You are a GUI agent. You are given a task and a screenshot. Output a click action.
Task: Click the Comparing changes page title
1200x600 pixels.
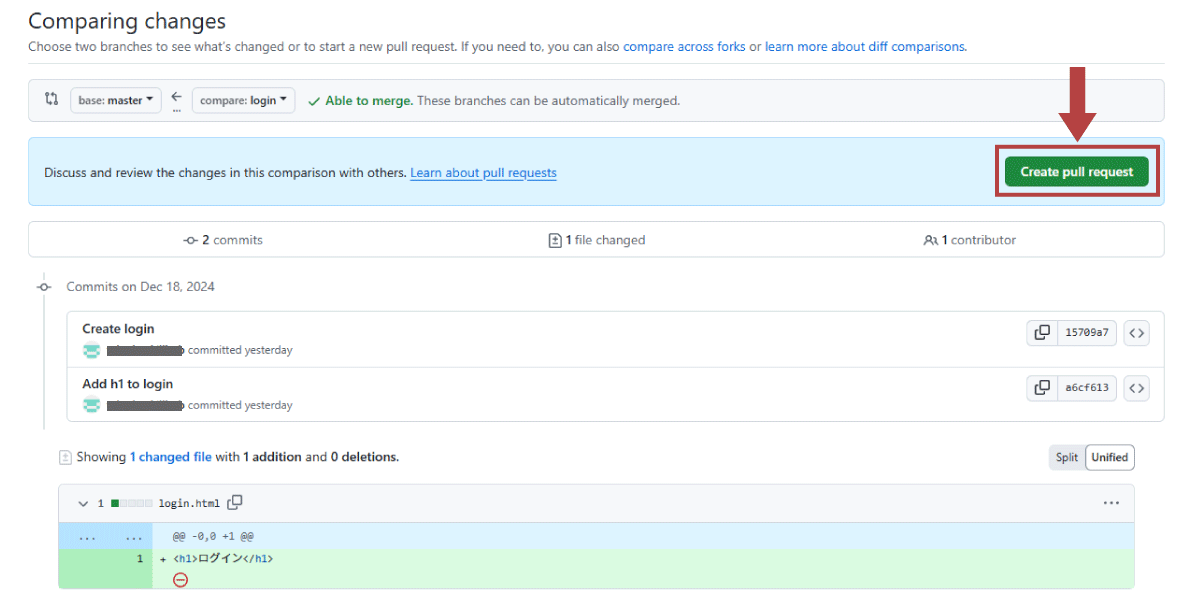127,21
